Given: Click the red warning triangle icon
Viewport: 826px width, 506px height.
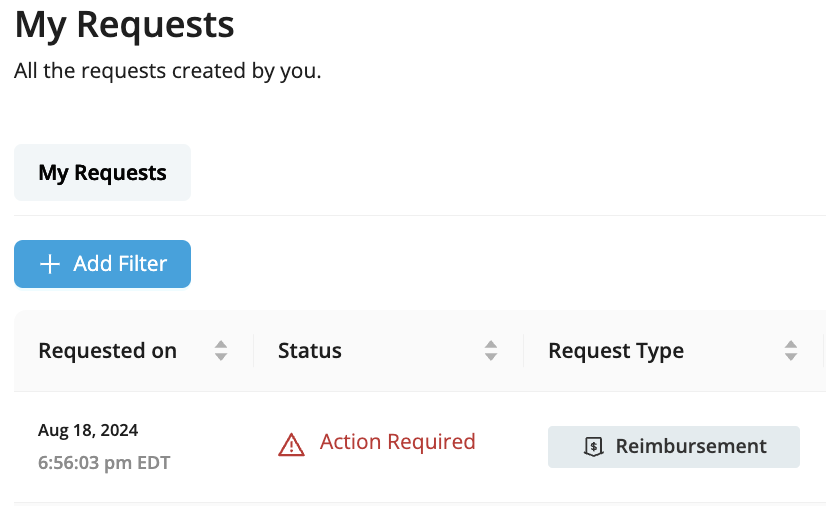Looking at the screenshot, I should tap(291, 445).
